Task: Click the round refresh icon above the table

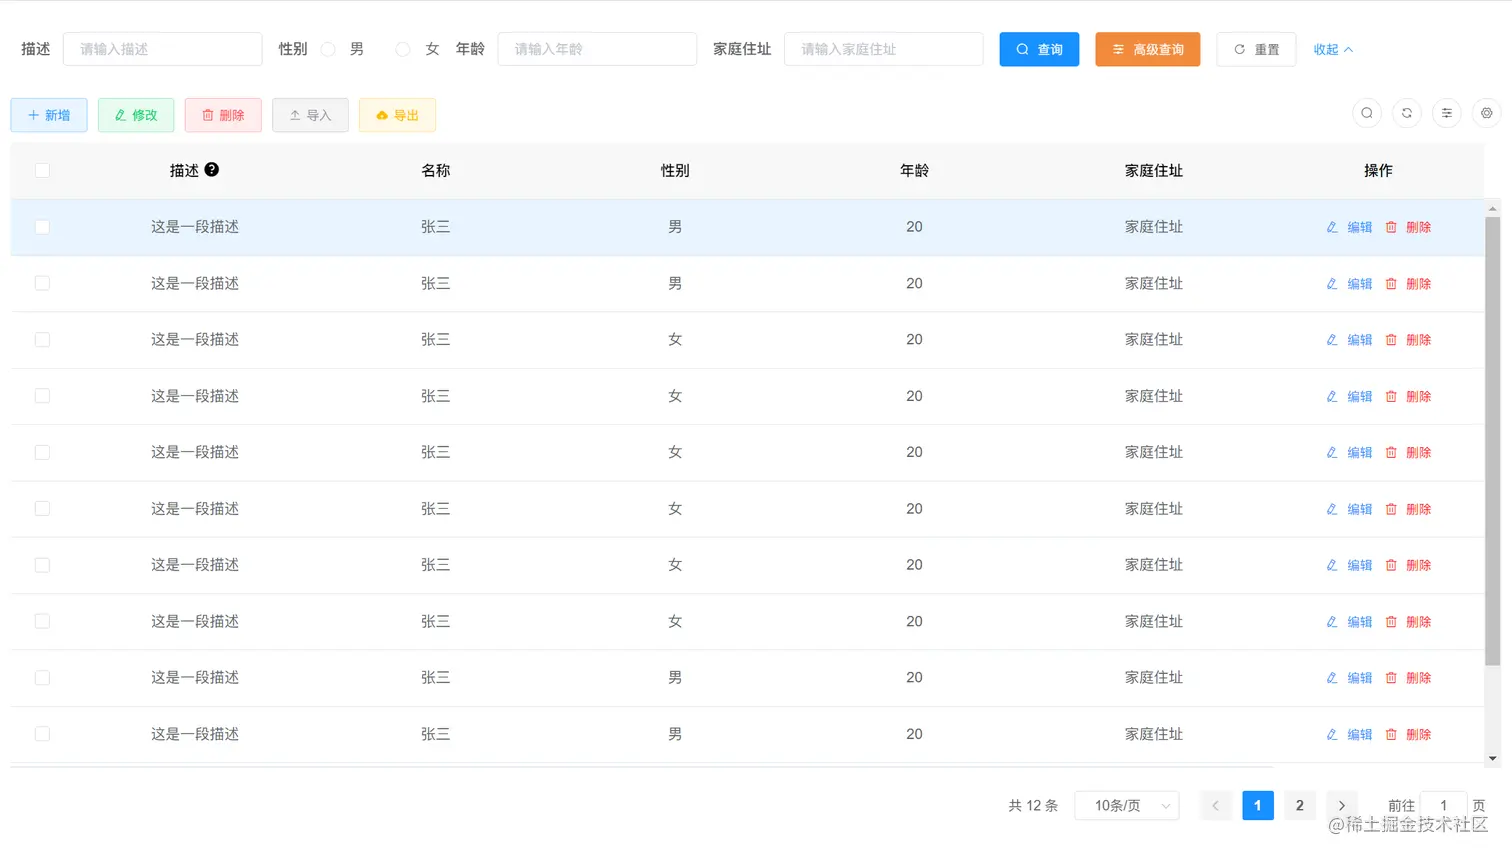Action: coord(1407,113)
